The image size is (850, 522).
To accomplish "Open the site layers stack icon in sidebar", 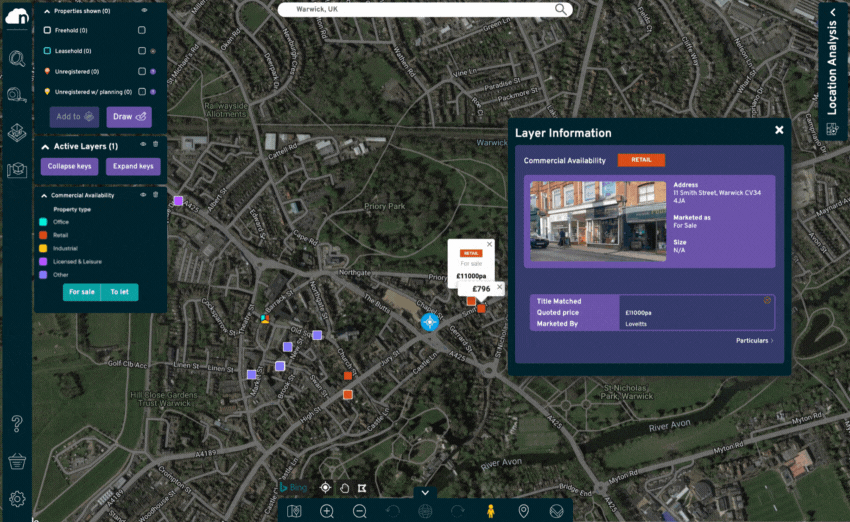I will tap(17, 132).
